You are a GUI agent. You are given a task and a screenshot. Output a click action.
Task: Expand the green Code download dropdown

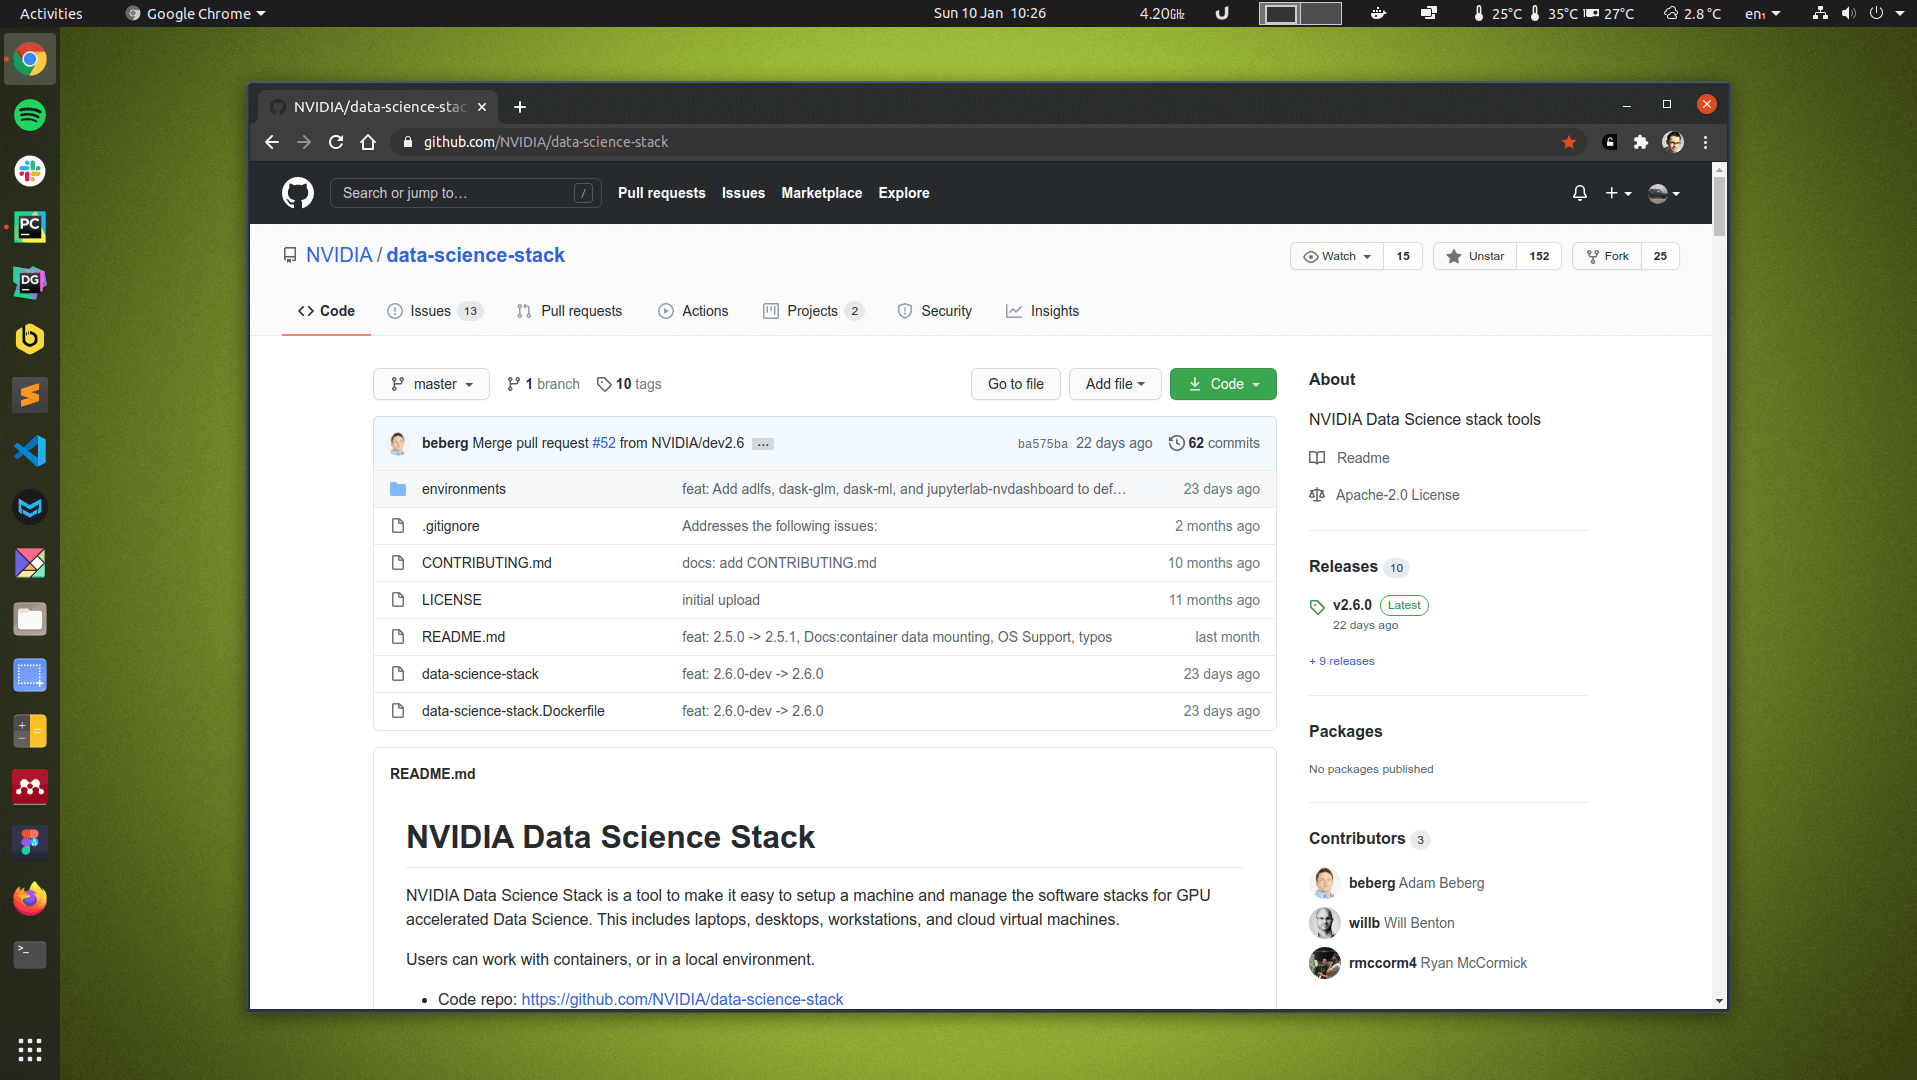point(1223,384)
